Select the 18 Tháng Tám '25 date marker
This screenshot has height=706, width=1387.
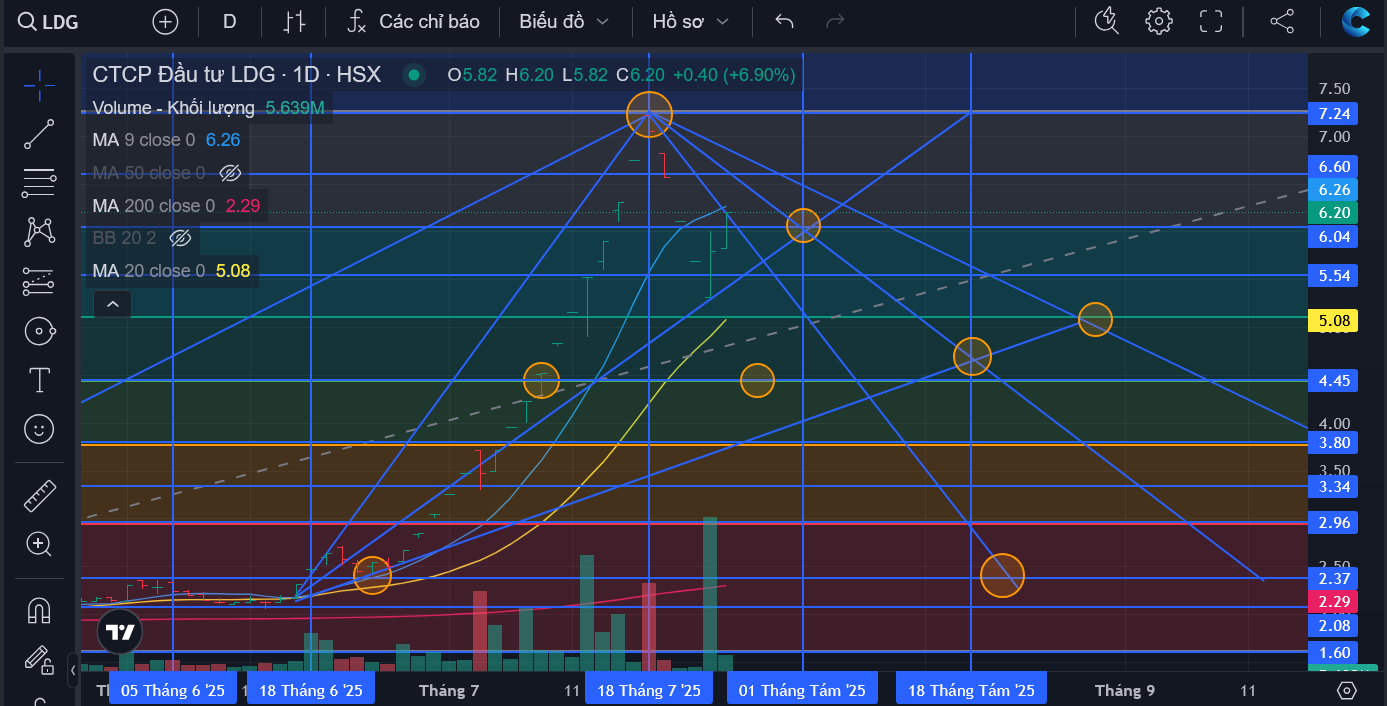point(972,690)
